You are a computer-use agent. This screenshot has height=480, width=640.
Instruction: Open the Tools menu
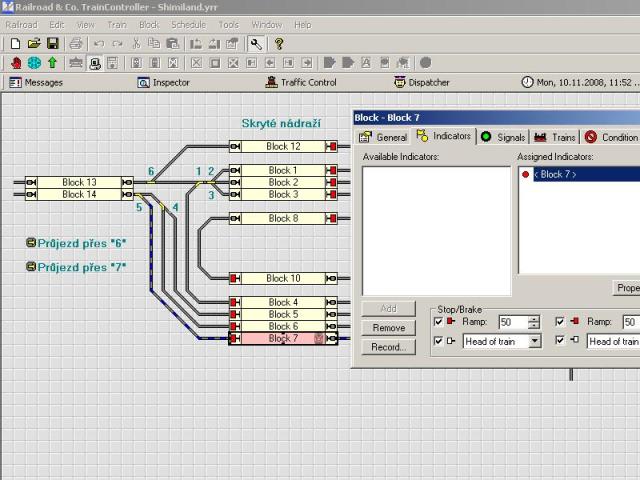pyautogui.click(x=229, y=25)
